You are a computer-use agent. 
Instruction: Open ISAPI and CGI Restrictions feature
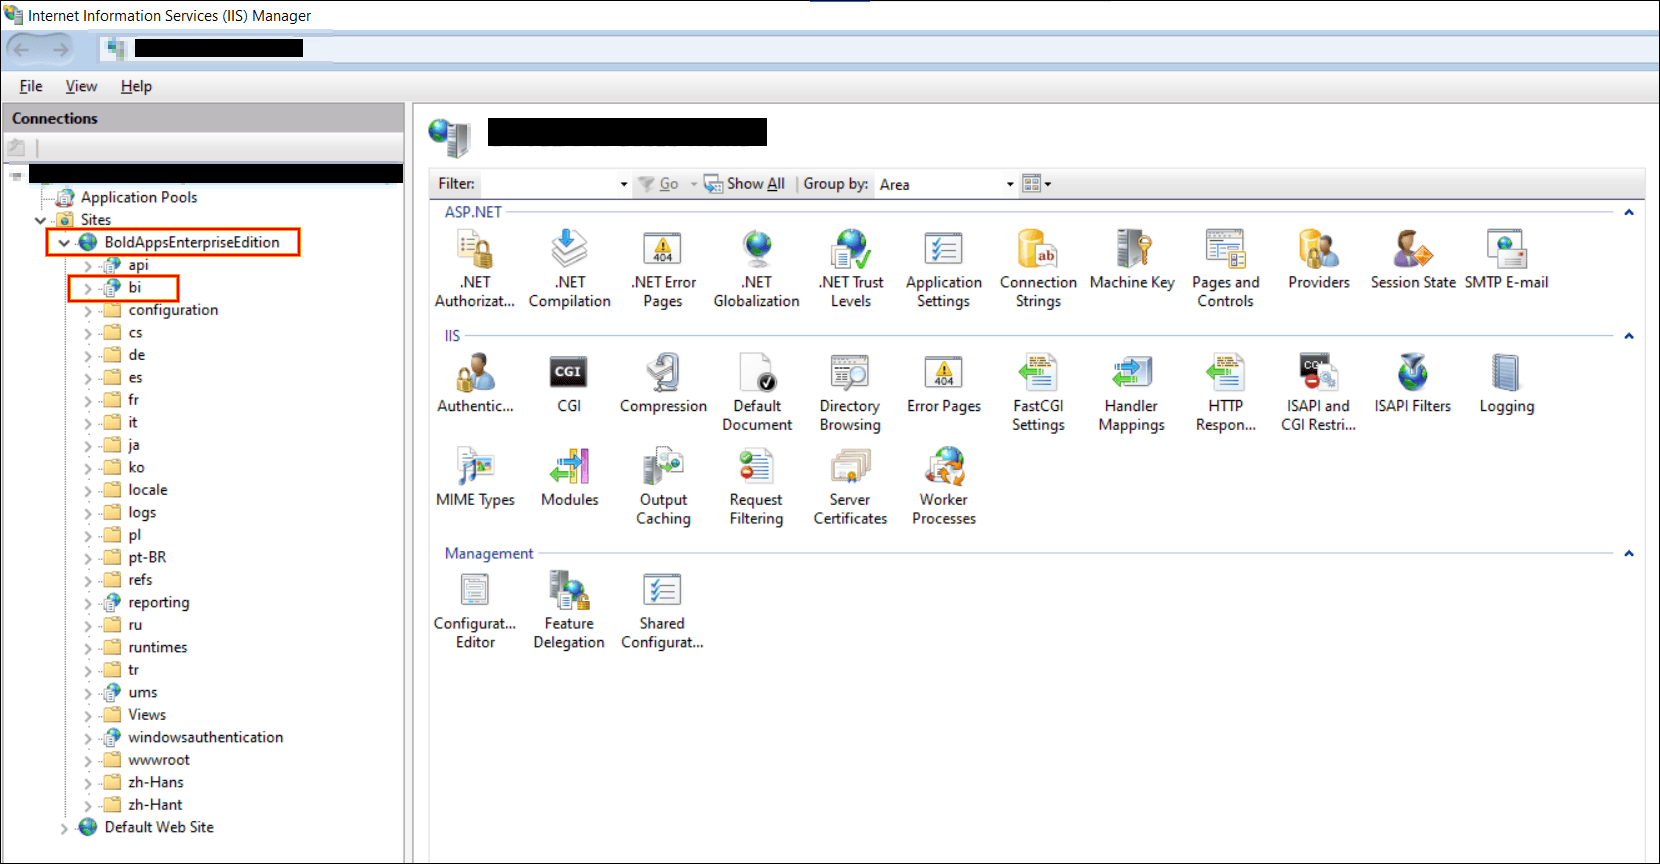click(1319, 392)
